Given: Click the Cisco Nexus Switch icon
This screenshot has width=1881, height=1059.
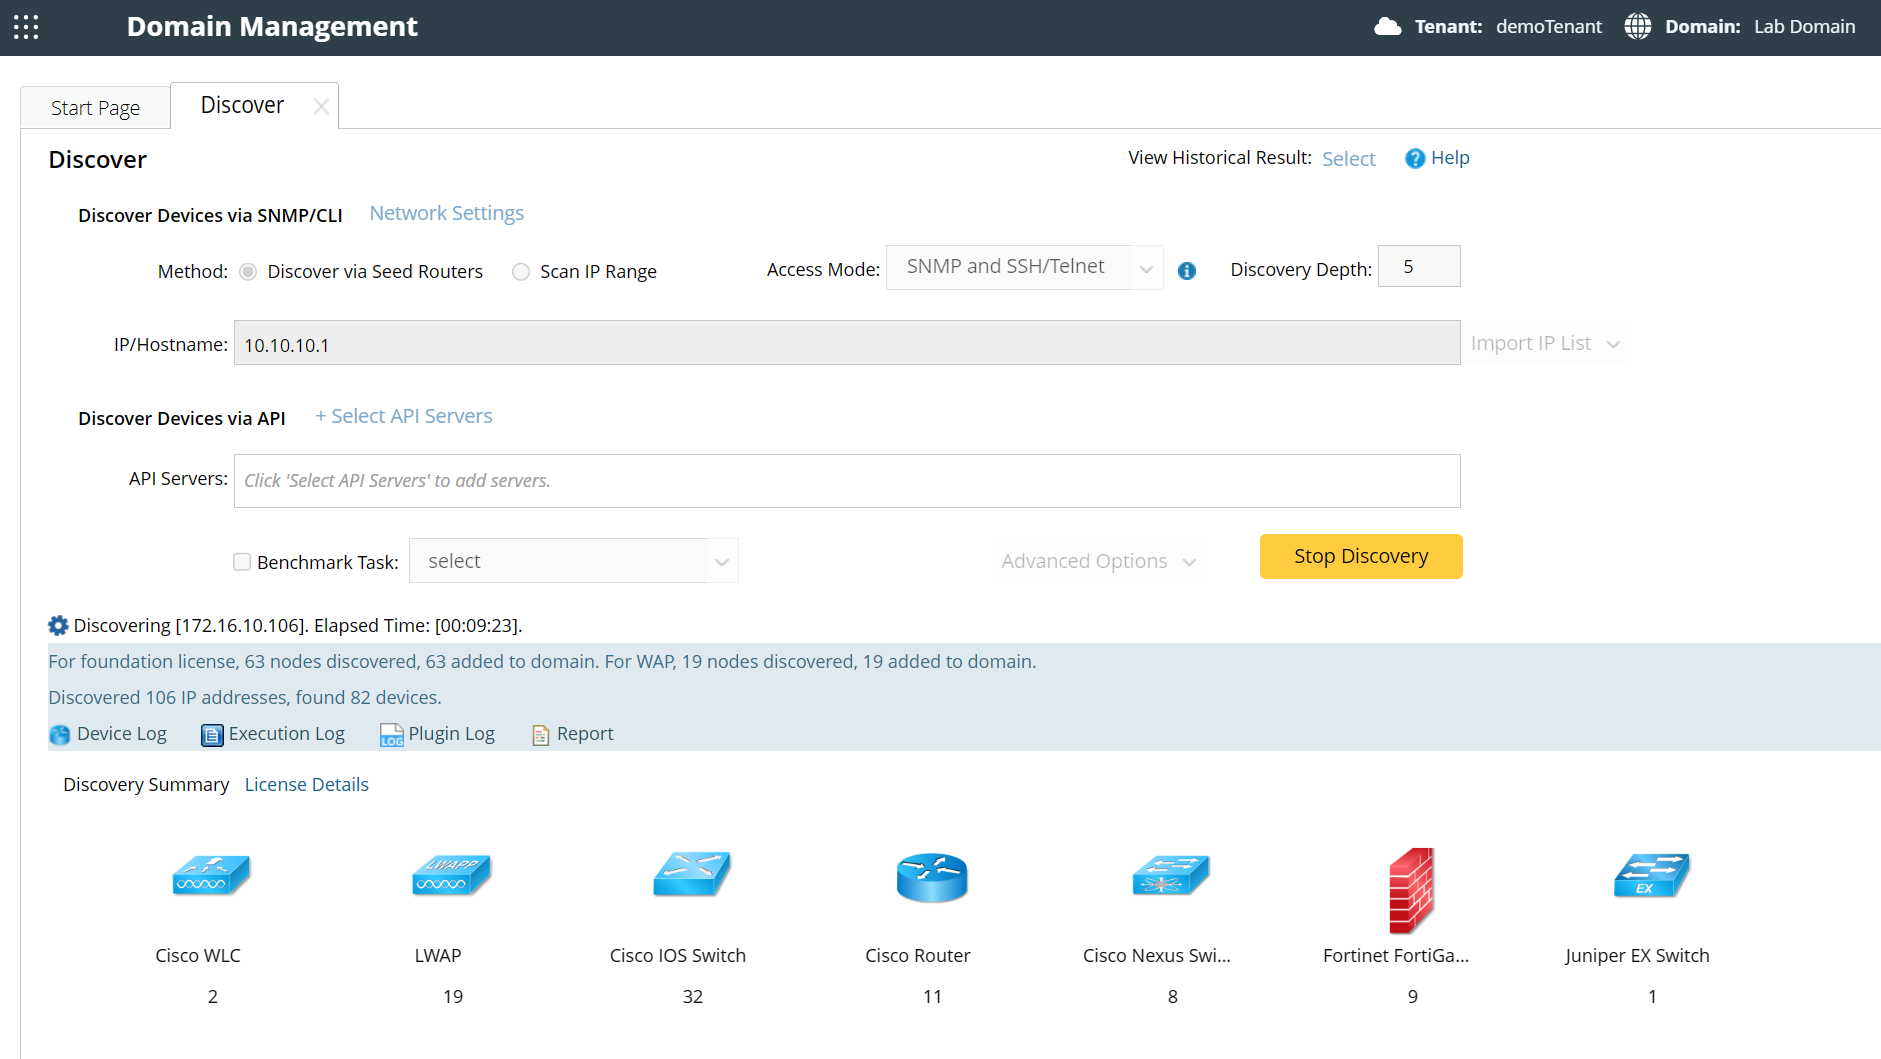Looking at the screenshot, I should click(x=1170, y=876).
